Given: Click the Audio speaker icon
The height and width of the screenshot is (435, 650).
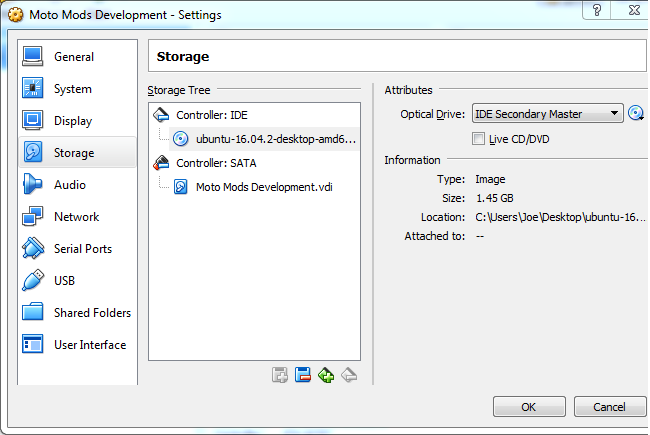Looking at the screenshot, I should 32,184.
